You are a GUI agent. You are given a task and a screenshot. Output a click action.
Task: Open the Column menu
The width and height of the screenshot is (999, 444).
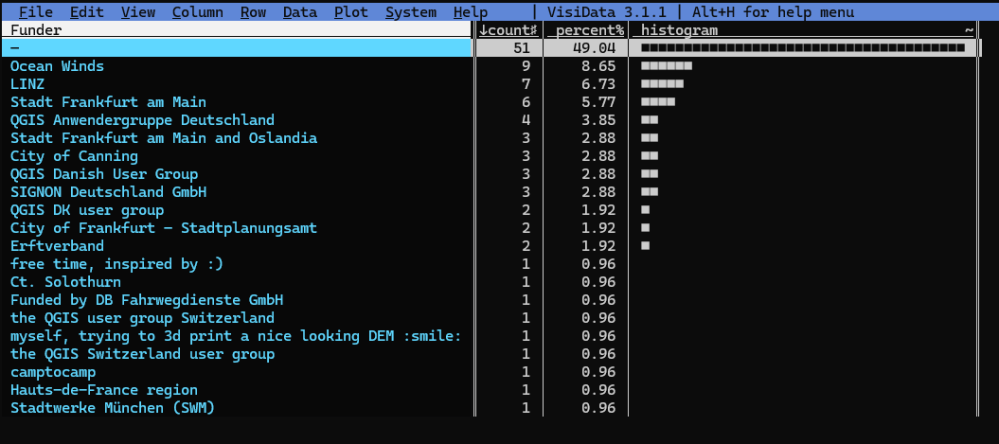(x=197, y=12)
